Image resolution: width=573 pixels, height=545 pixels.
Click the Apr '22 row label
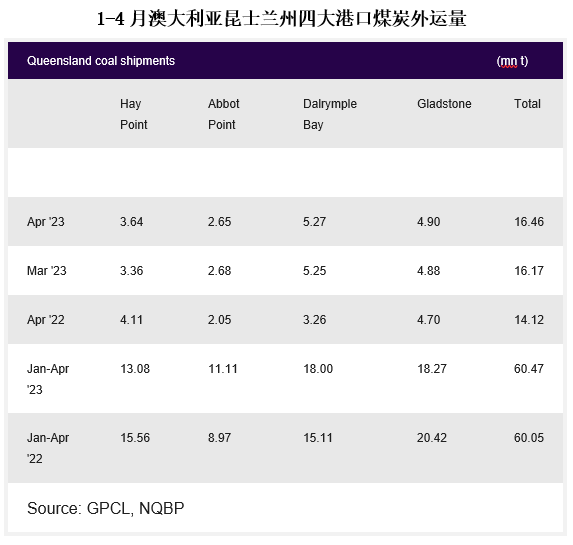click(x=46, y=319)
